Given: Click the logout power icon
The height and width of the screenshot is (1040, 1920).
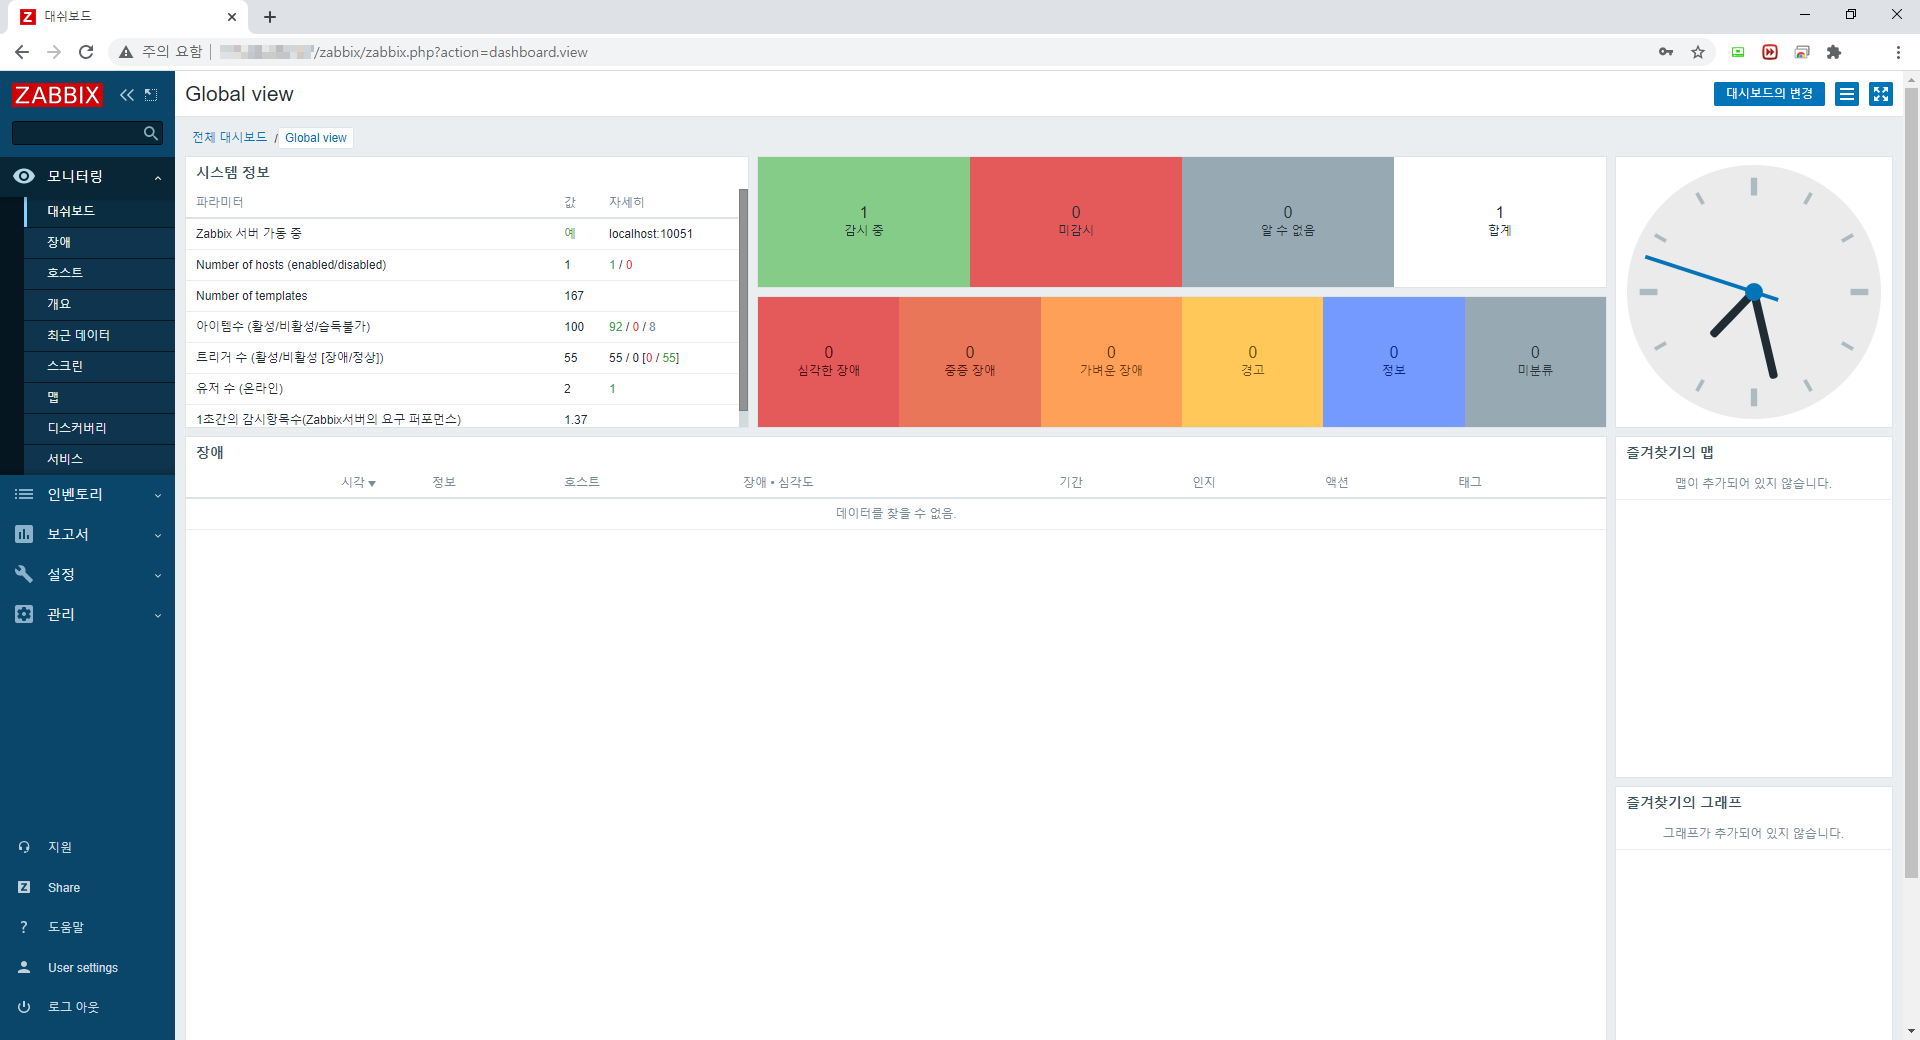Looking at the screenshot, I should (x=24, y=1007).
